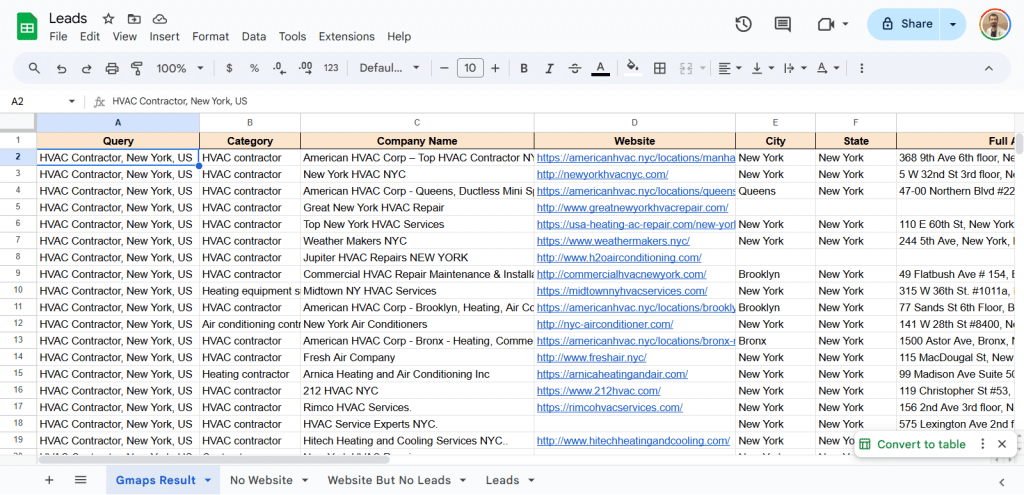Viewport: 1024px width, 495px height.
Task: Switch to the No Website tab
Action: click(261, 480)
